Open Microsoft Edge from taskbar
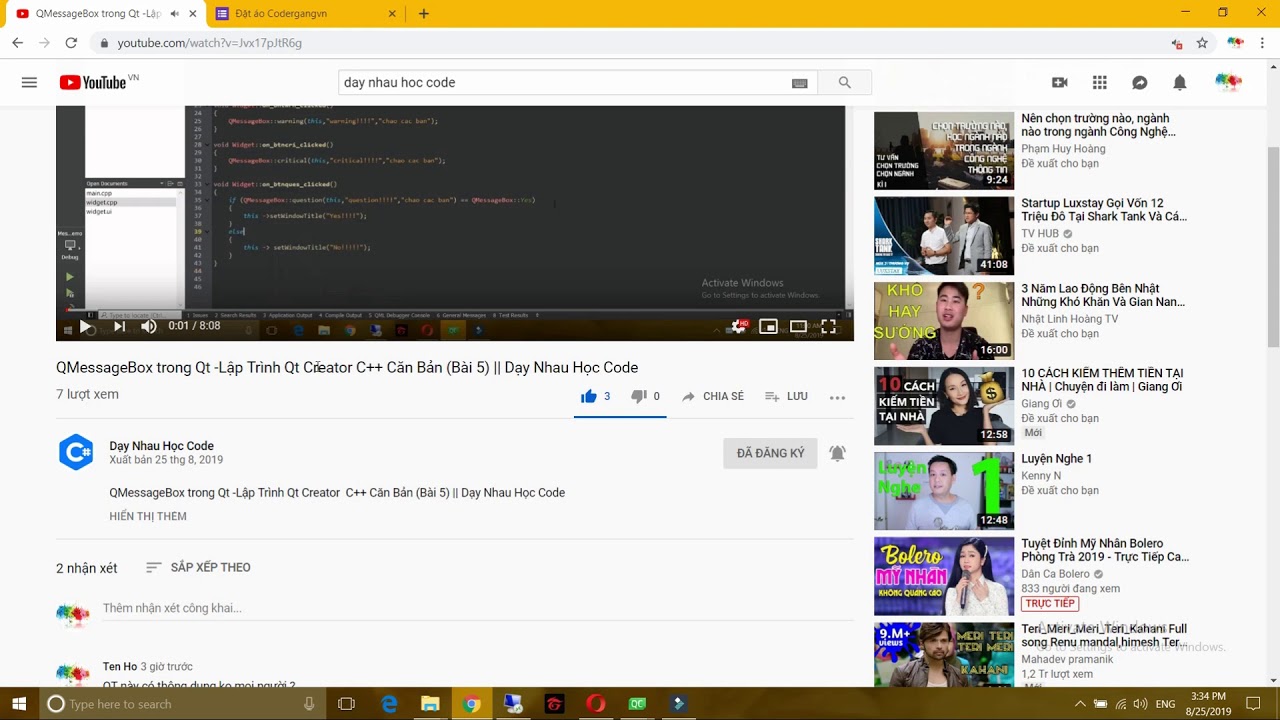 click(x=389, y=704)
